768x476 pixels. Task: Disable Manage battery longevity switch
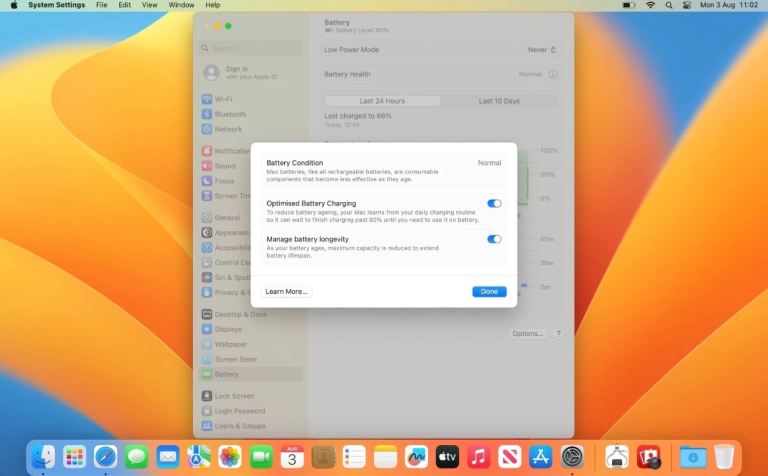pyautogui.click(x=494, y=239)
